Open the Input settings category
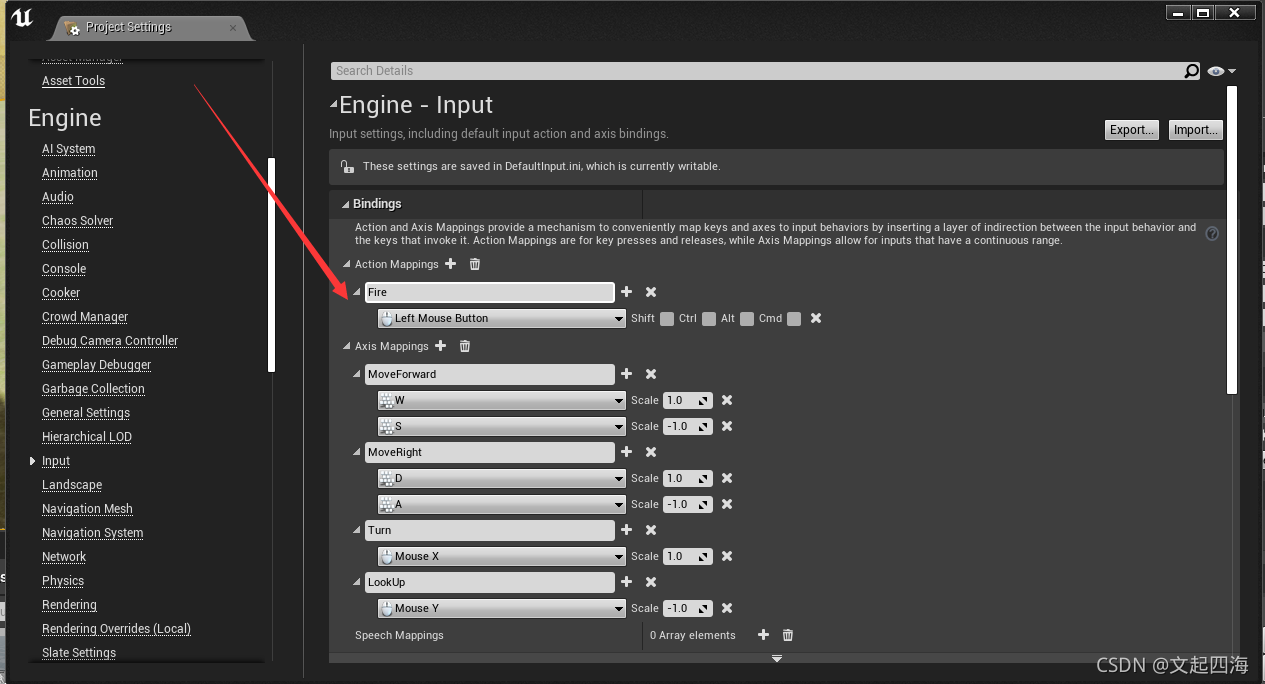This screenshot has width=1265, height=684. 56,461
